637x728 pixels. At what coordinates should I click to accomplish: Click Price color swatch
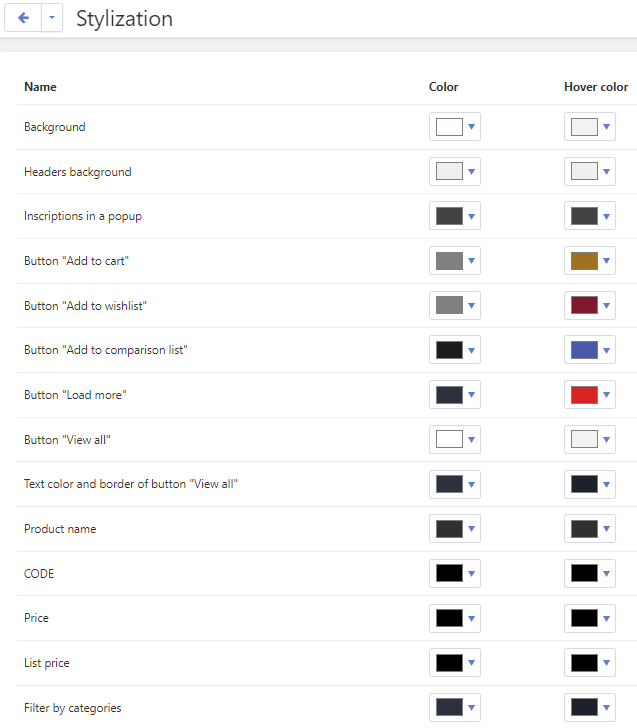coord(449,618)
